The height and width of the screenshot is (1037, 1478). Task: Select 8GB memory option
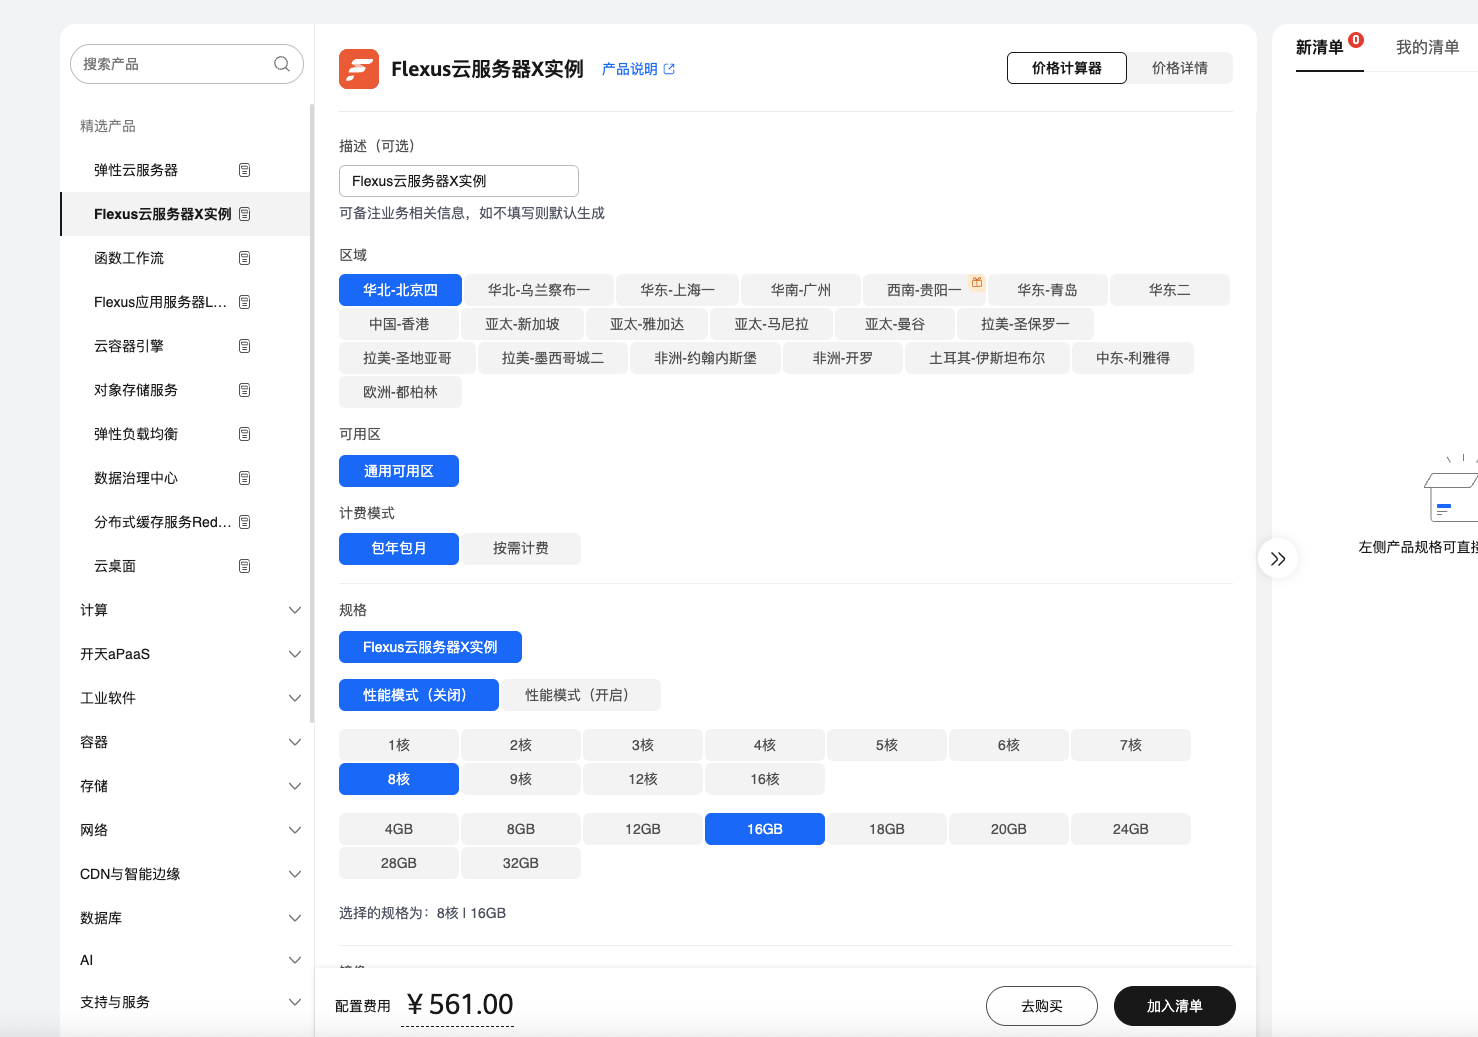click(521, 829)
